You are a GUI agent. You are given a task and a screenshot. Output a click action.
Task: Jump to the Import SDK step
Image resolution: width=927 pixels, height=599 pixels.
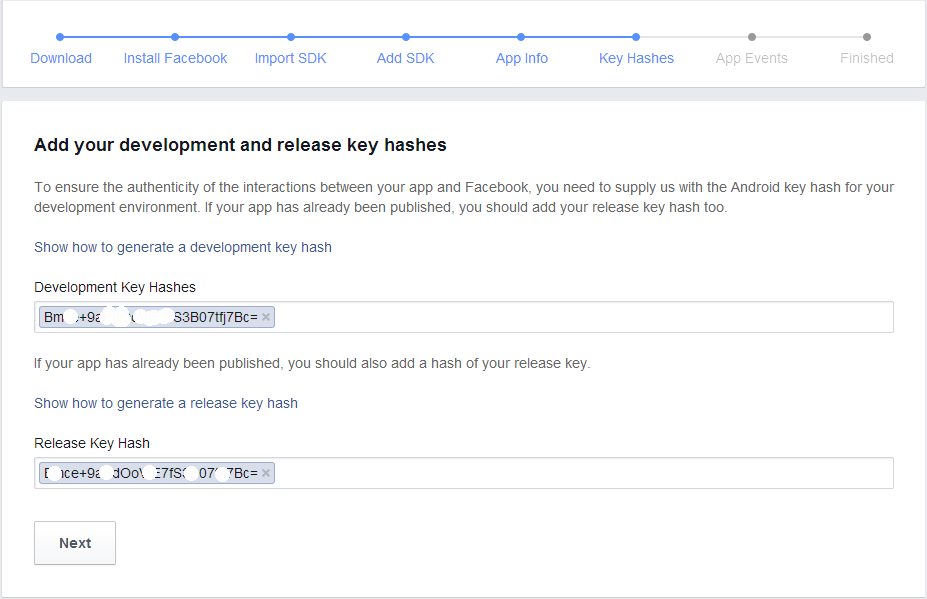click(290, 58)
